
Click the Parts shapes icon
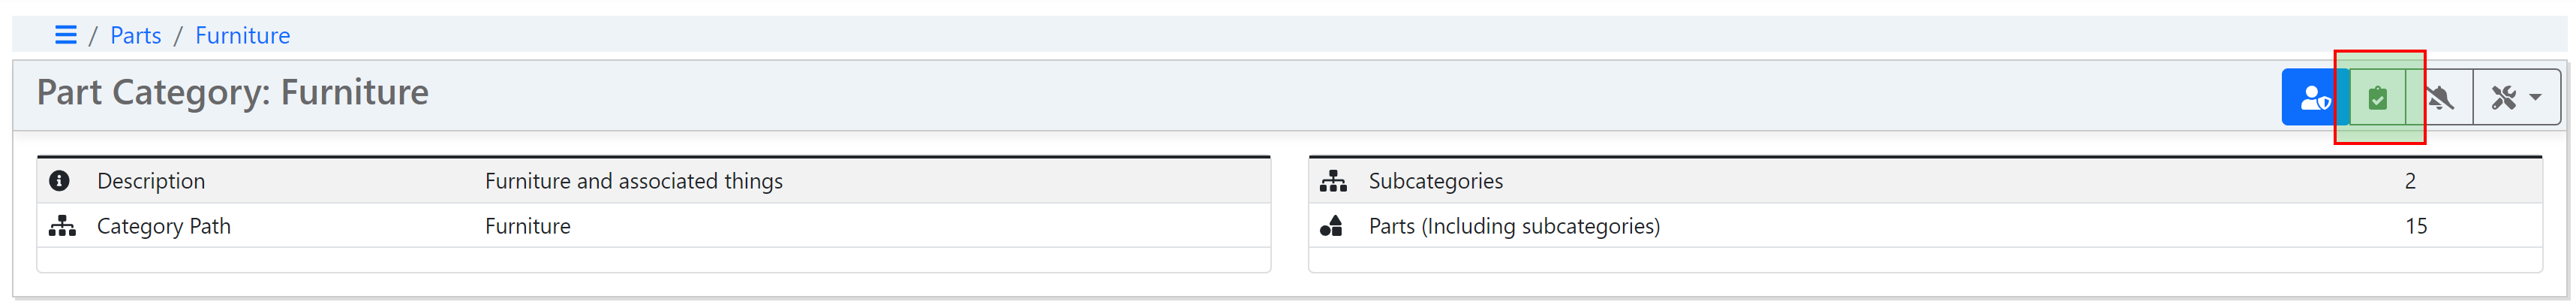tap(1331, 225)
